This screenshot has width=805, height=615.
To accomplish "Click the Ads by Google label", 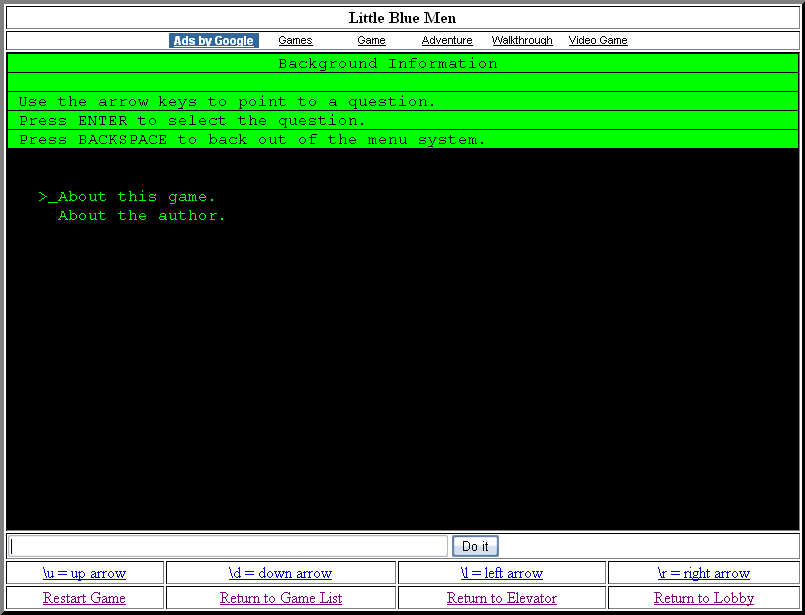I will coord(213,41).
